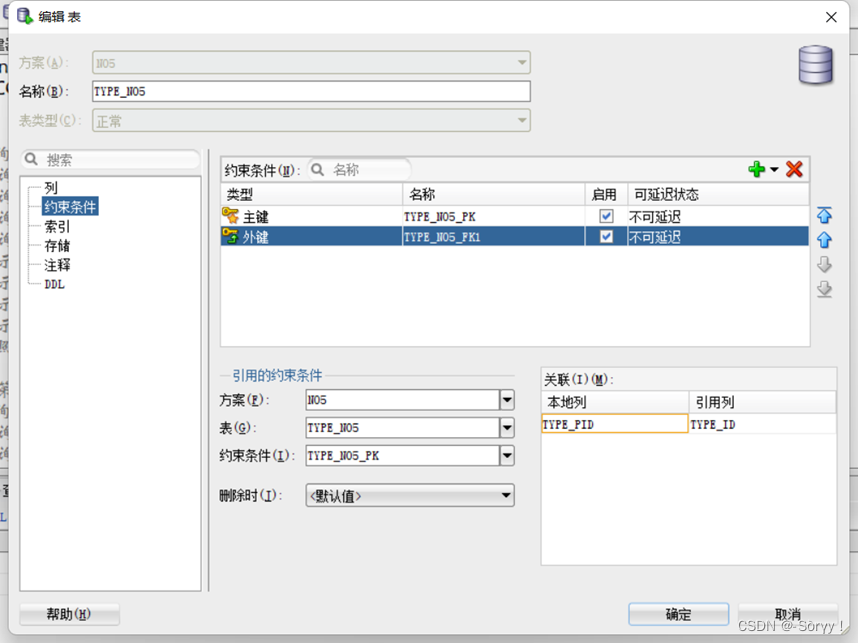Click the TYPE_ID referenced column cell
The image size is (858, 643).
762,424
